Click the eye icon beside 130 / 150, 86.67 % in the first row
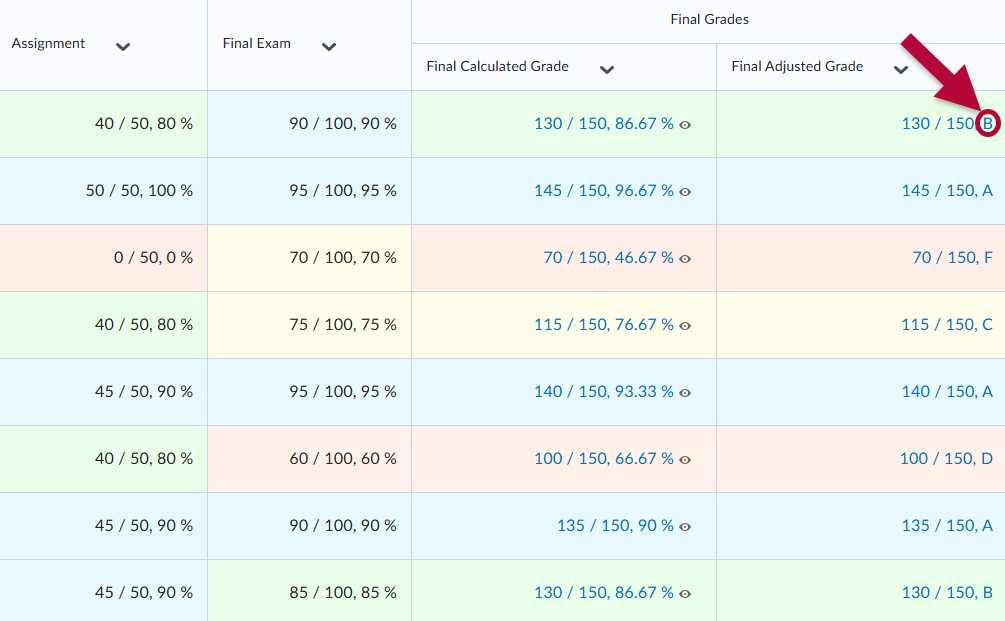This screenshot has height=621, width=1005. click(x=685, y=124)
